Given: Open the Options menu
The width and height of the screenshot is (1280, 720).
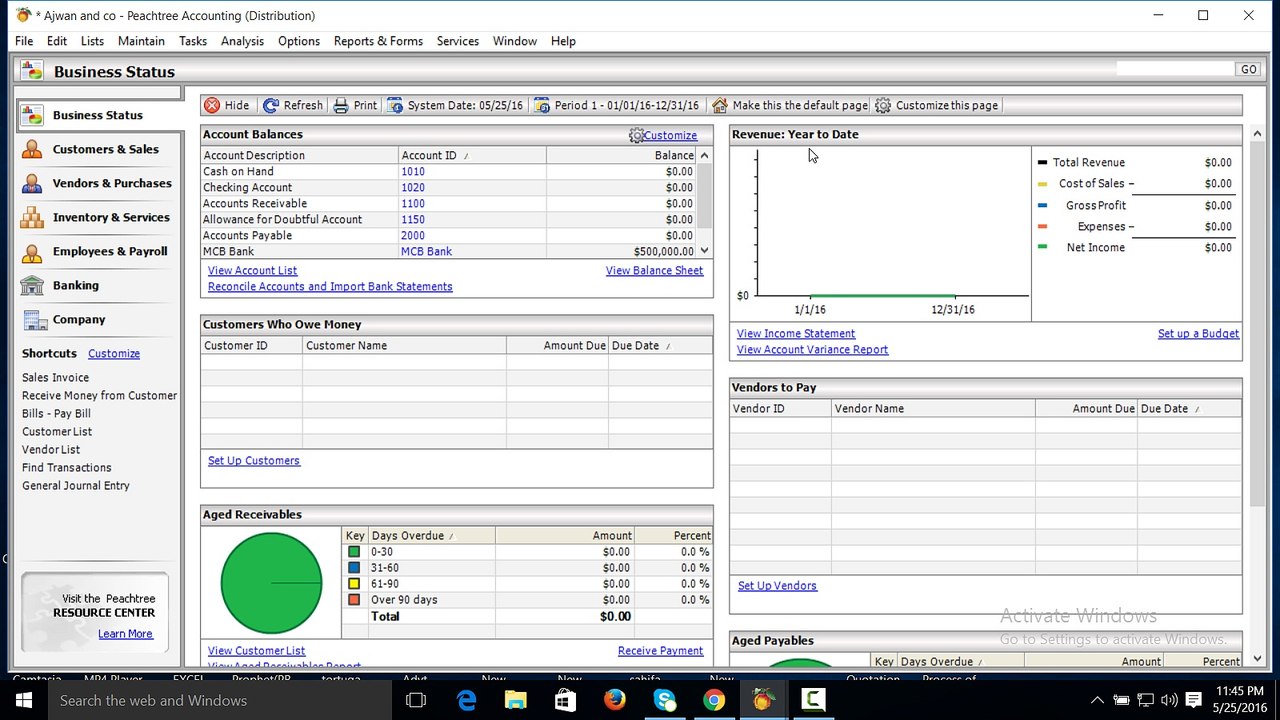Looking at the screenshot, I should point(299,41).
